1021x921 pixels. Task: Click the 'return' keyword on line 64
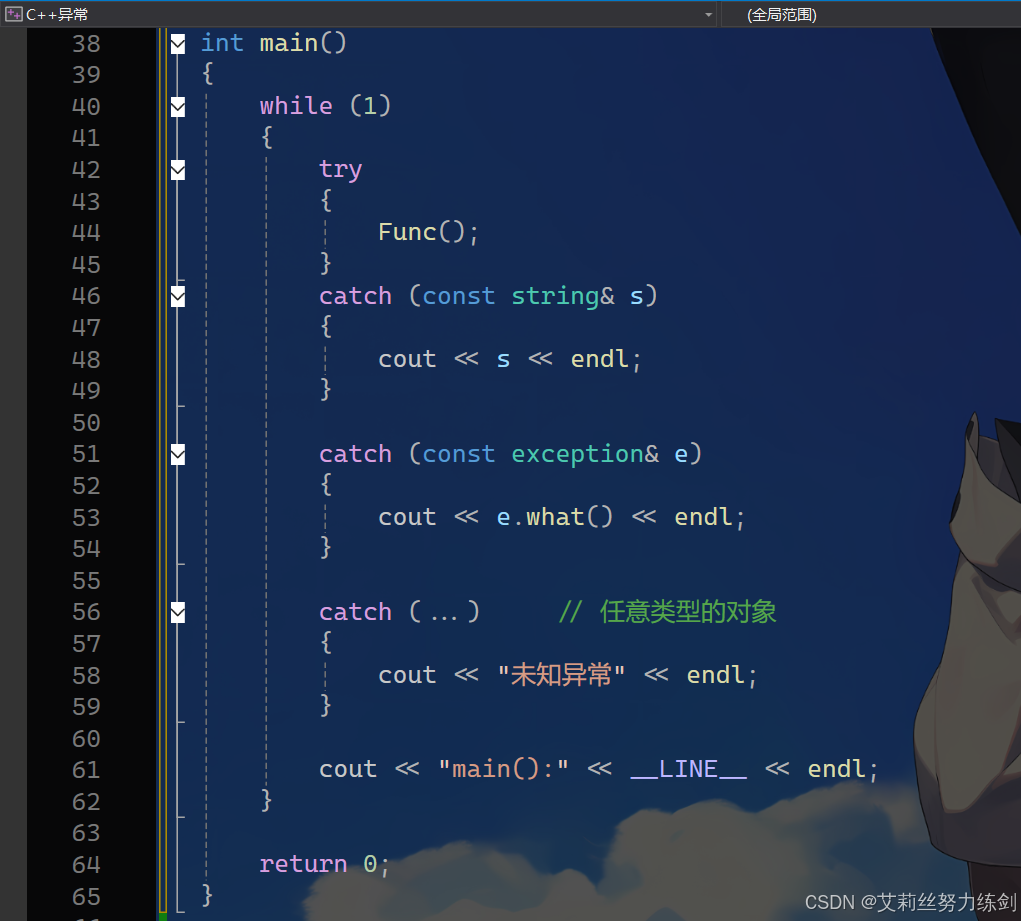coord(303,864)
